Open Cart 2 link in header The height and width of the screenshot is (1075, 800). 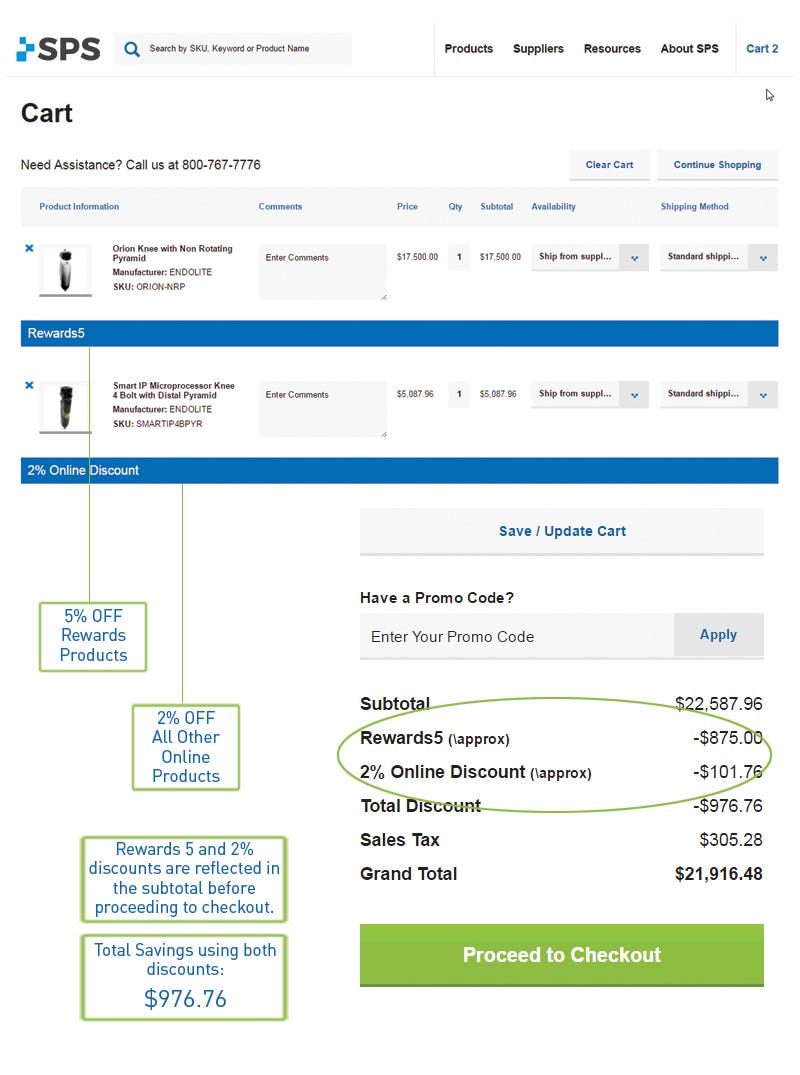pyautogui.click(x=762, y=49)
